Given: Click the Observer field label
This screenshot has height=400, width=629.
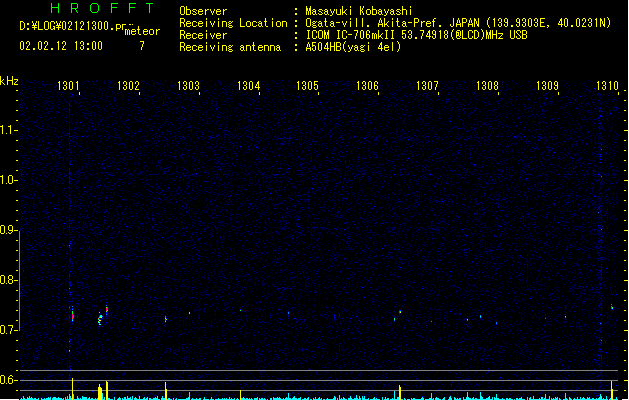Looking at the screenshot, I should pos(203,11).
